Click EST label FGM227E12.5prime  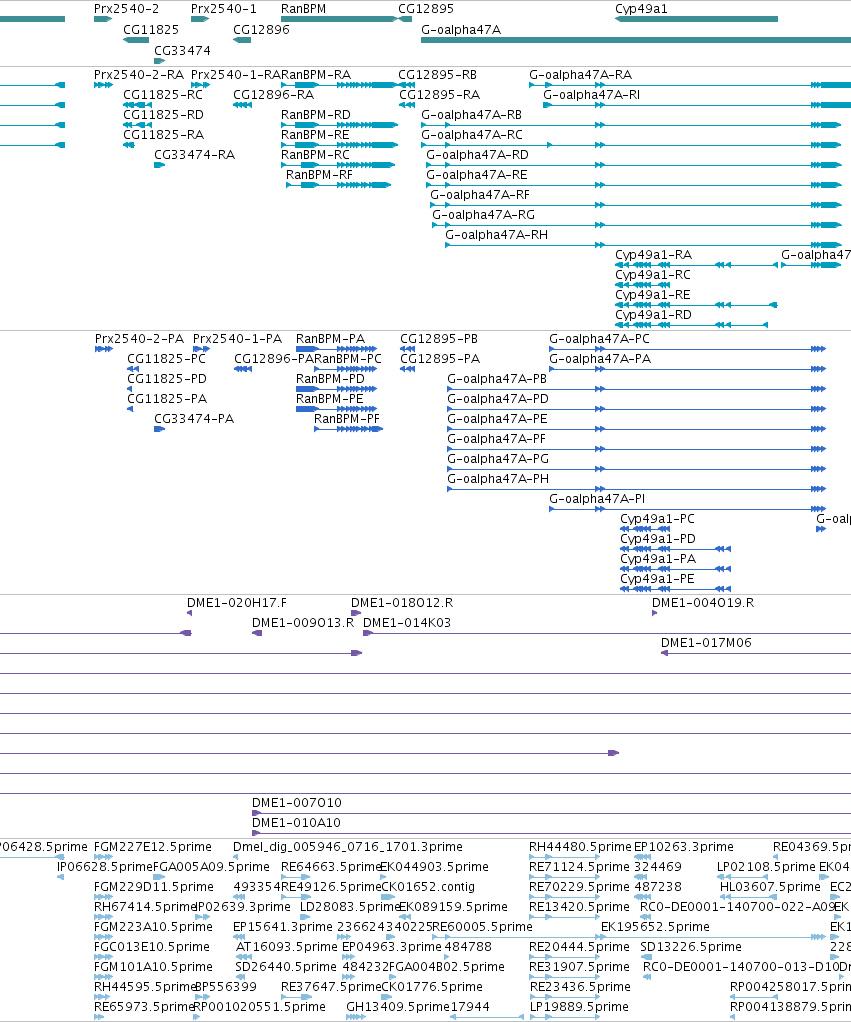click(153, 847)
